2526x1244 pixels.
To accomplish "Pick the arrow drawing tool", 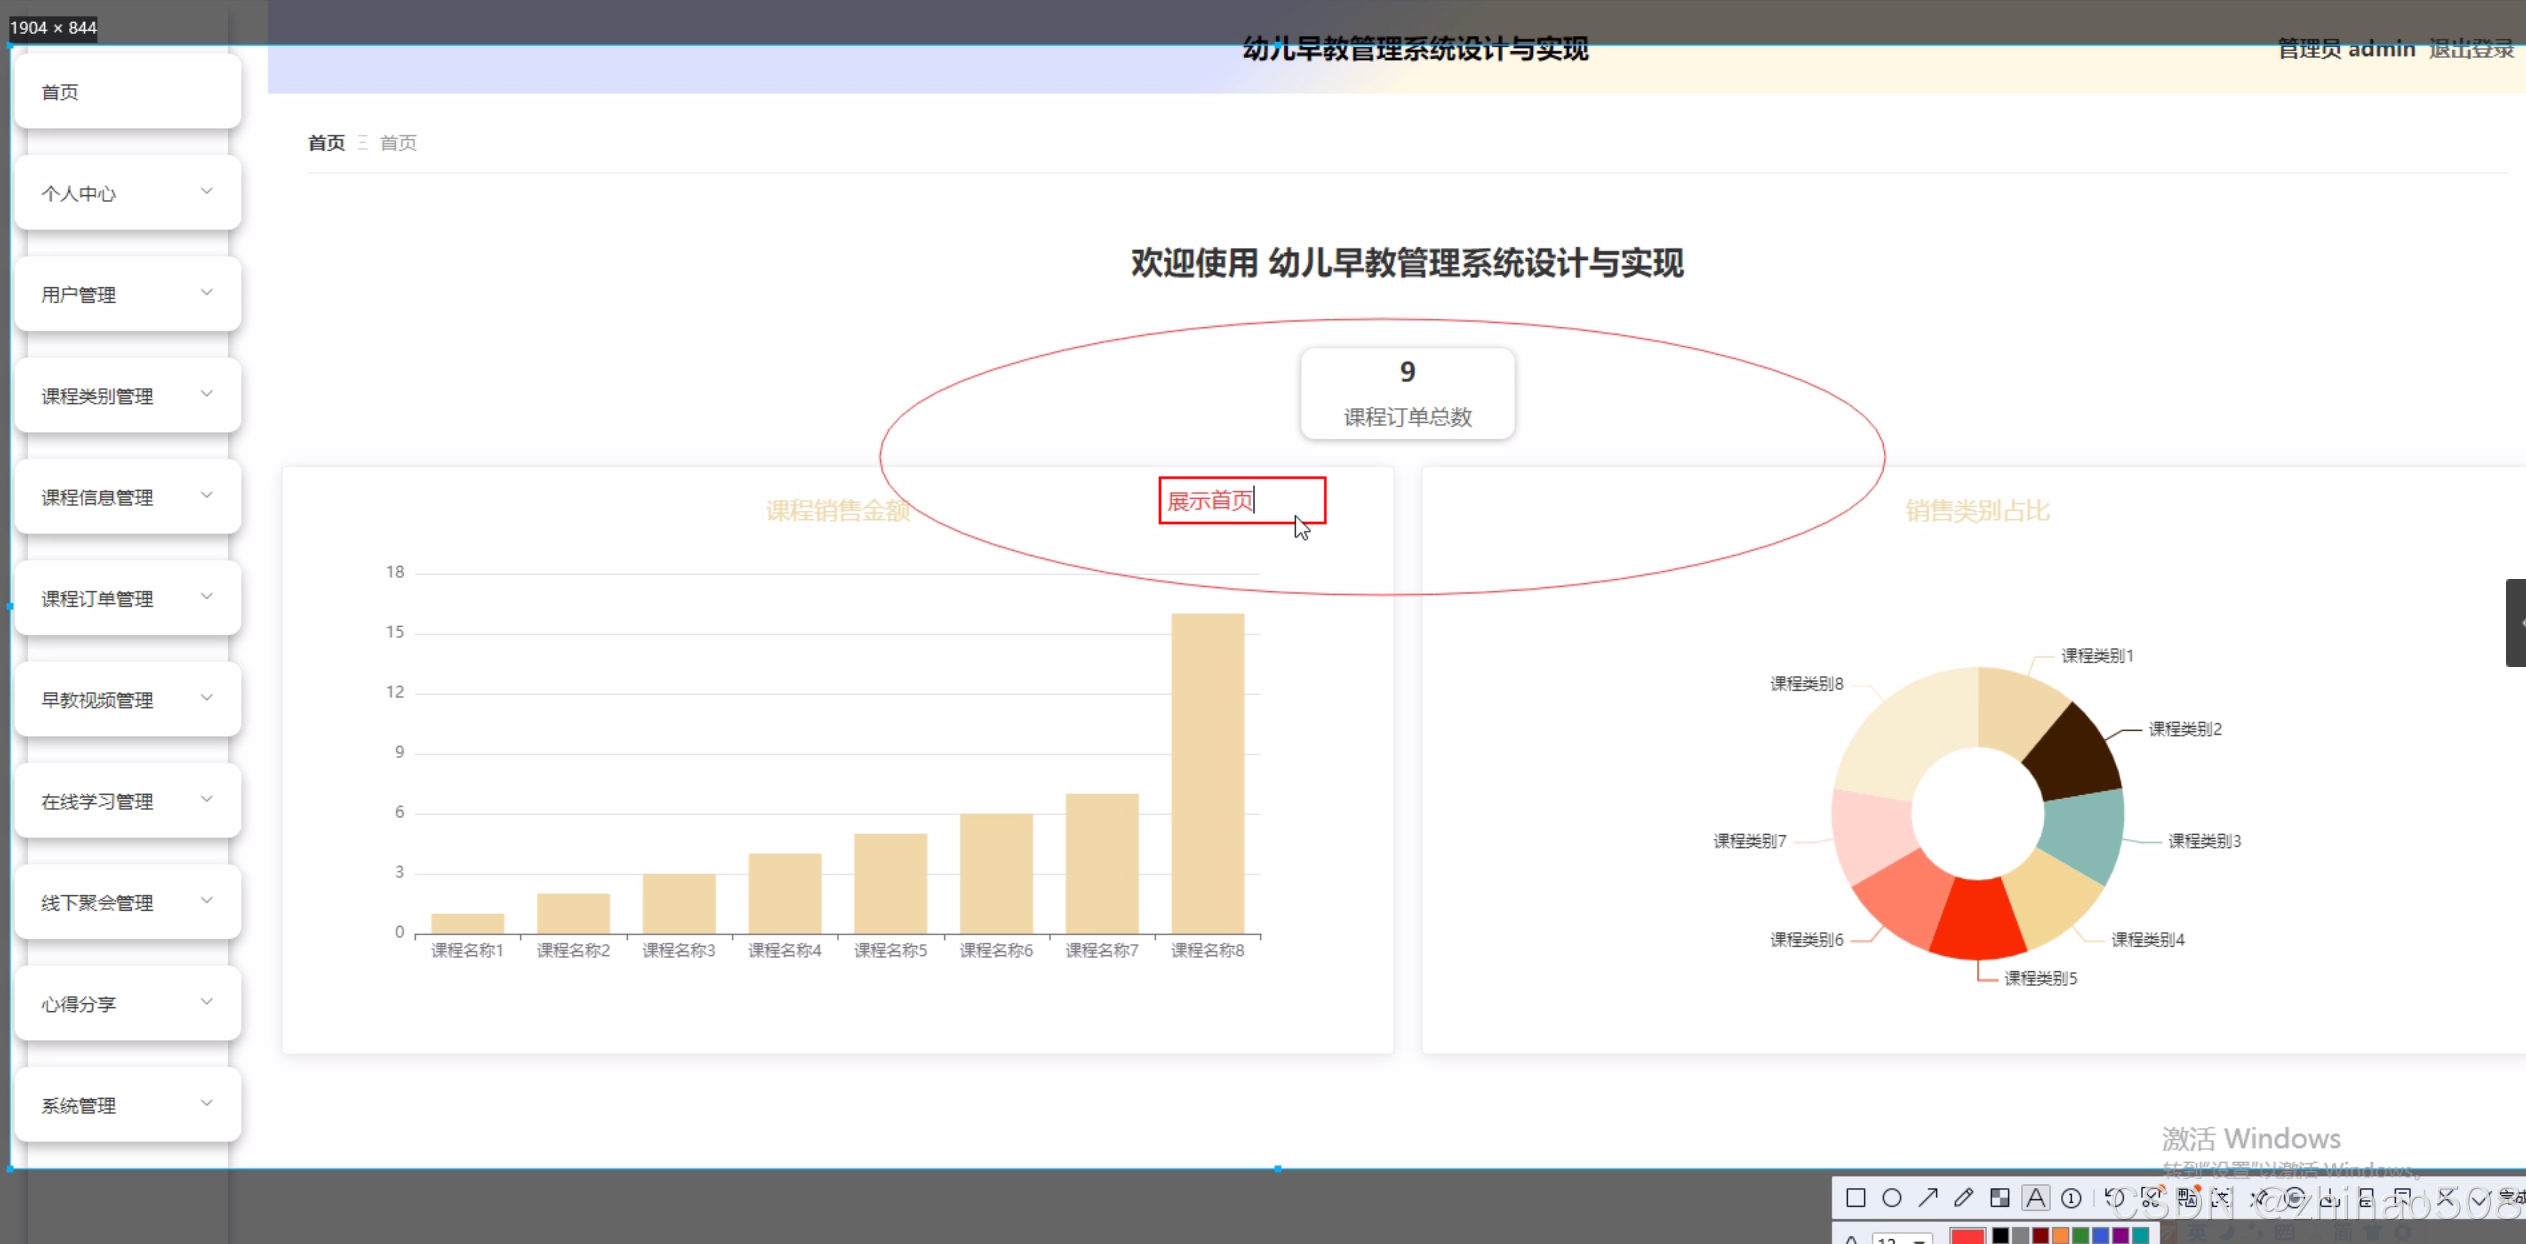I will pyautogui.click(x=1928, y=1198).
